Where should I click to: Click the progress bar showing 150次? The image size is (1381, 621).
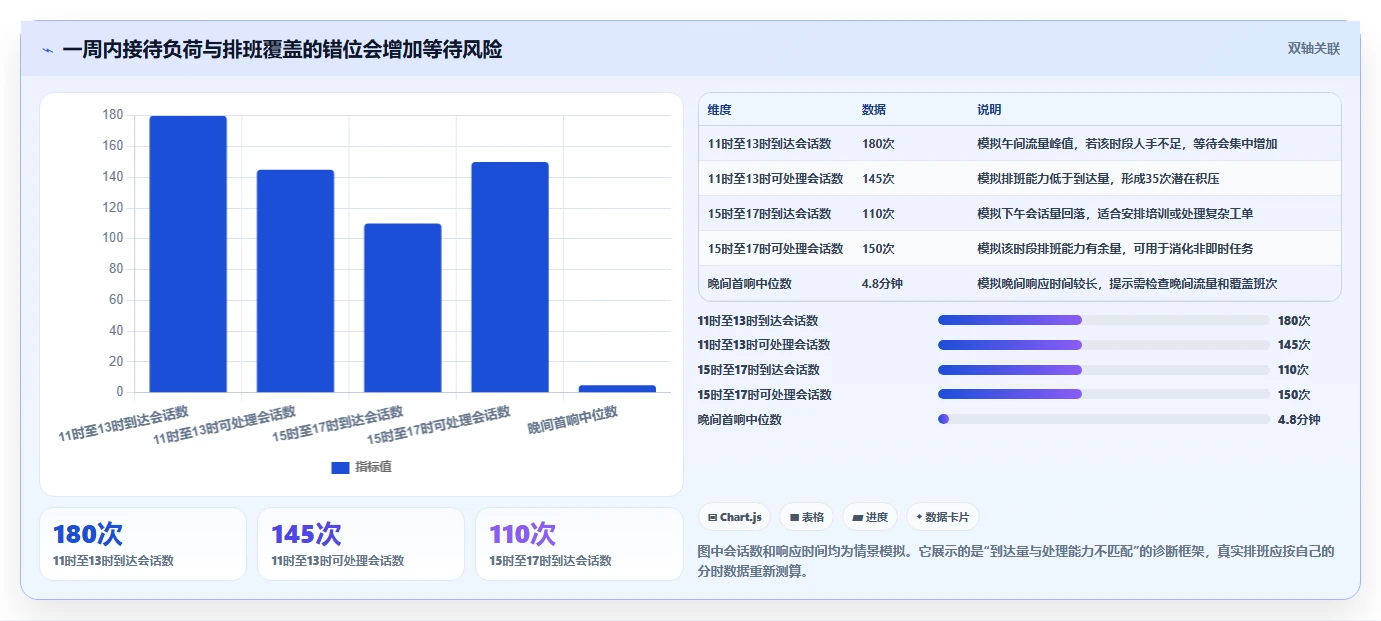tap(1104, 394)
